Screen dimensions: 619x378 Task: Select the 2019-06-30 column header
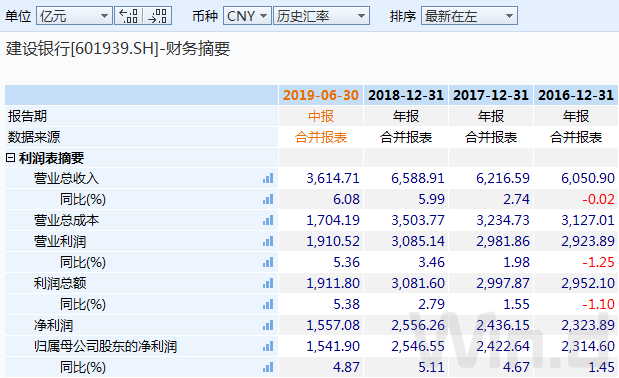point(321,95)
